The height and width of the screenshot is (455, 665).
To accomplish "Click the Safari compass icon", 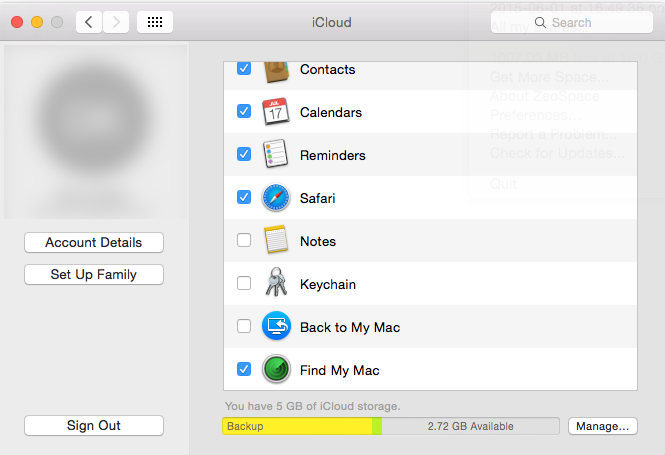I will click(276, 198).
